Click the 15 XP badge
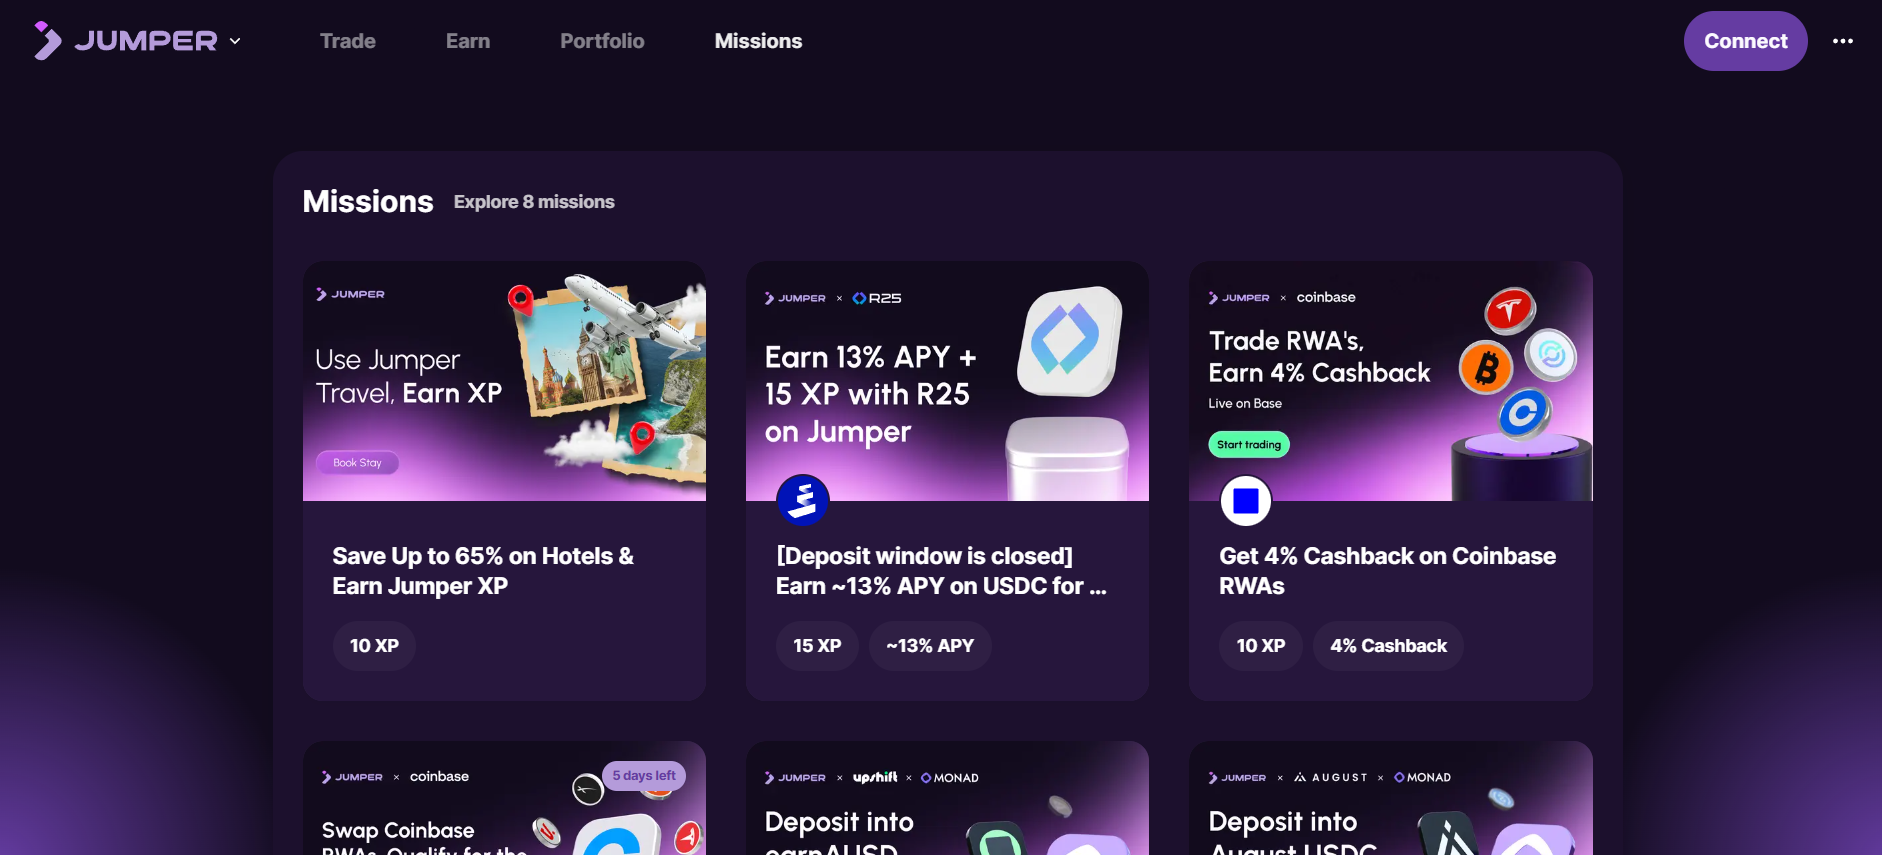 (817, 646)
